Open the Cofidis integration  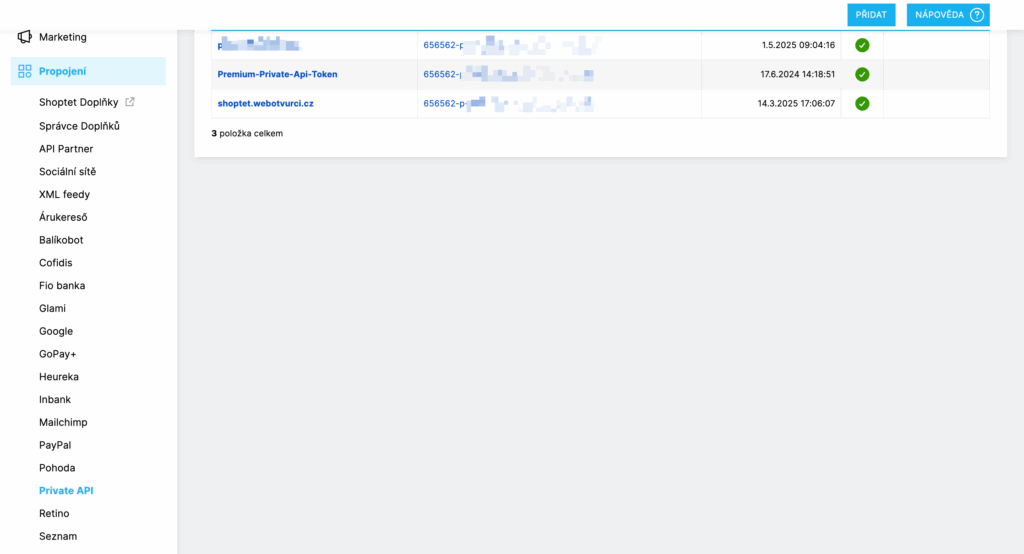click(56, 263)
